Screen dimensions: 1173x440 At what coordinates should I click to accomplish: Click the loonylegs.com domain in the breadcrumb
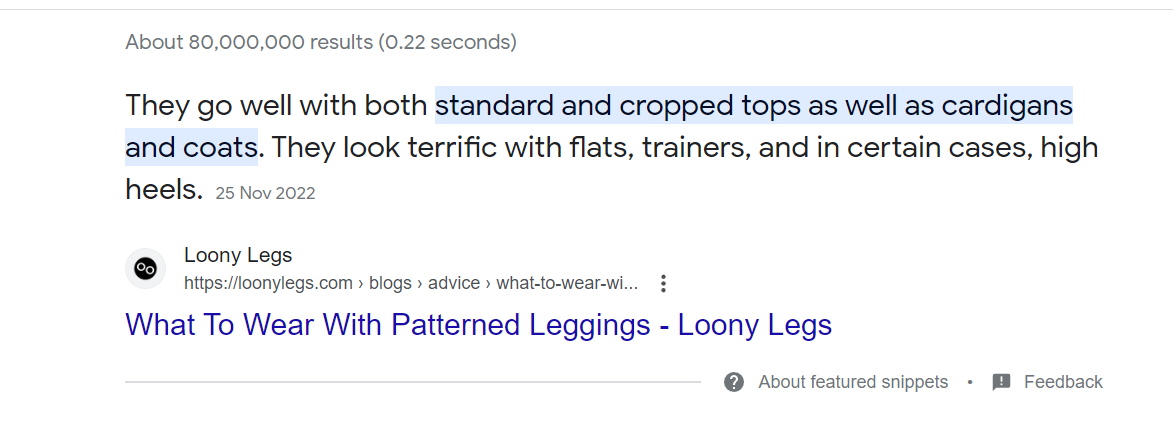pos(269,284)
